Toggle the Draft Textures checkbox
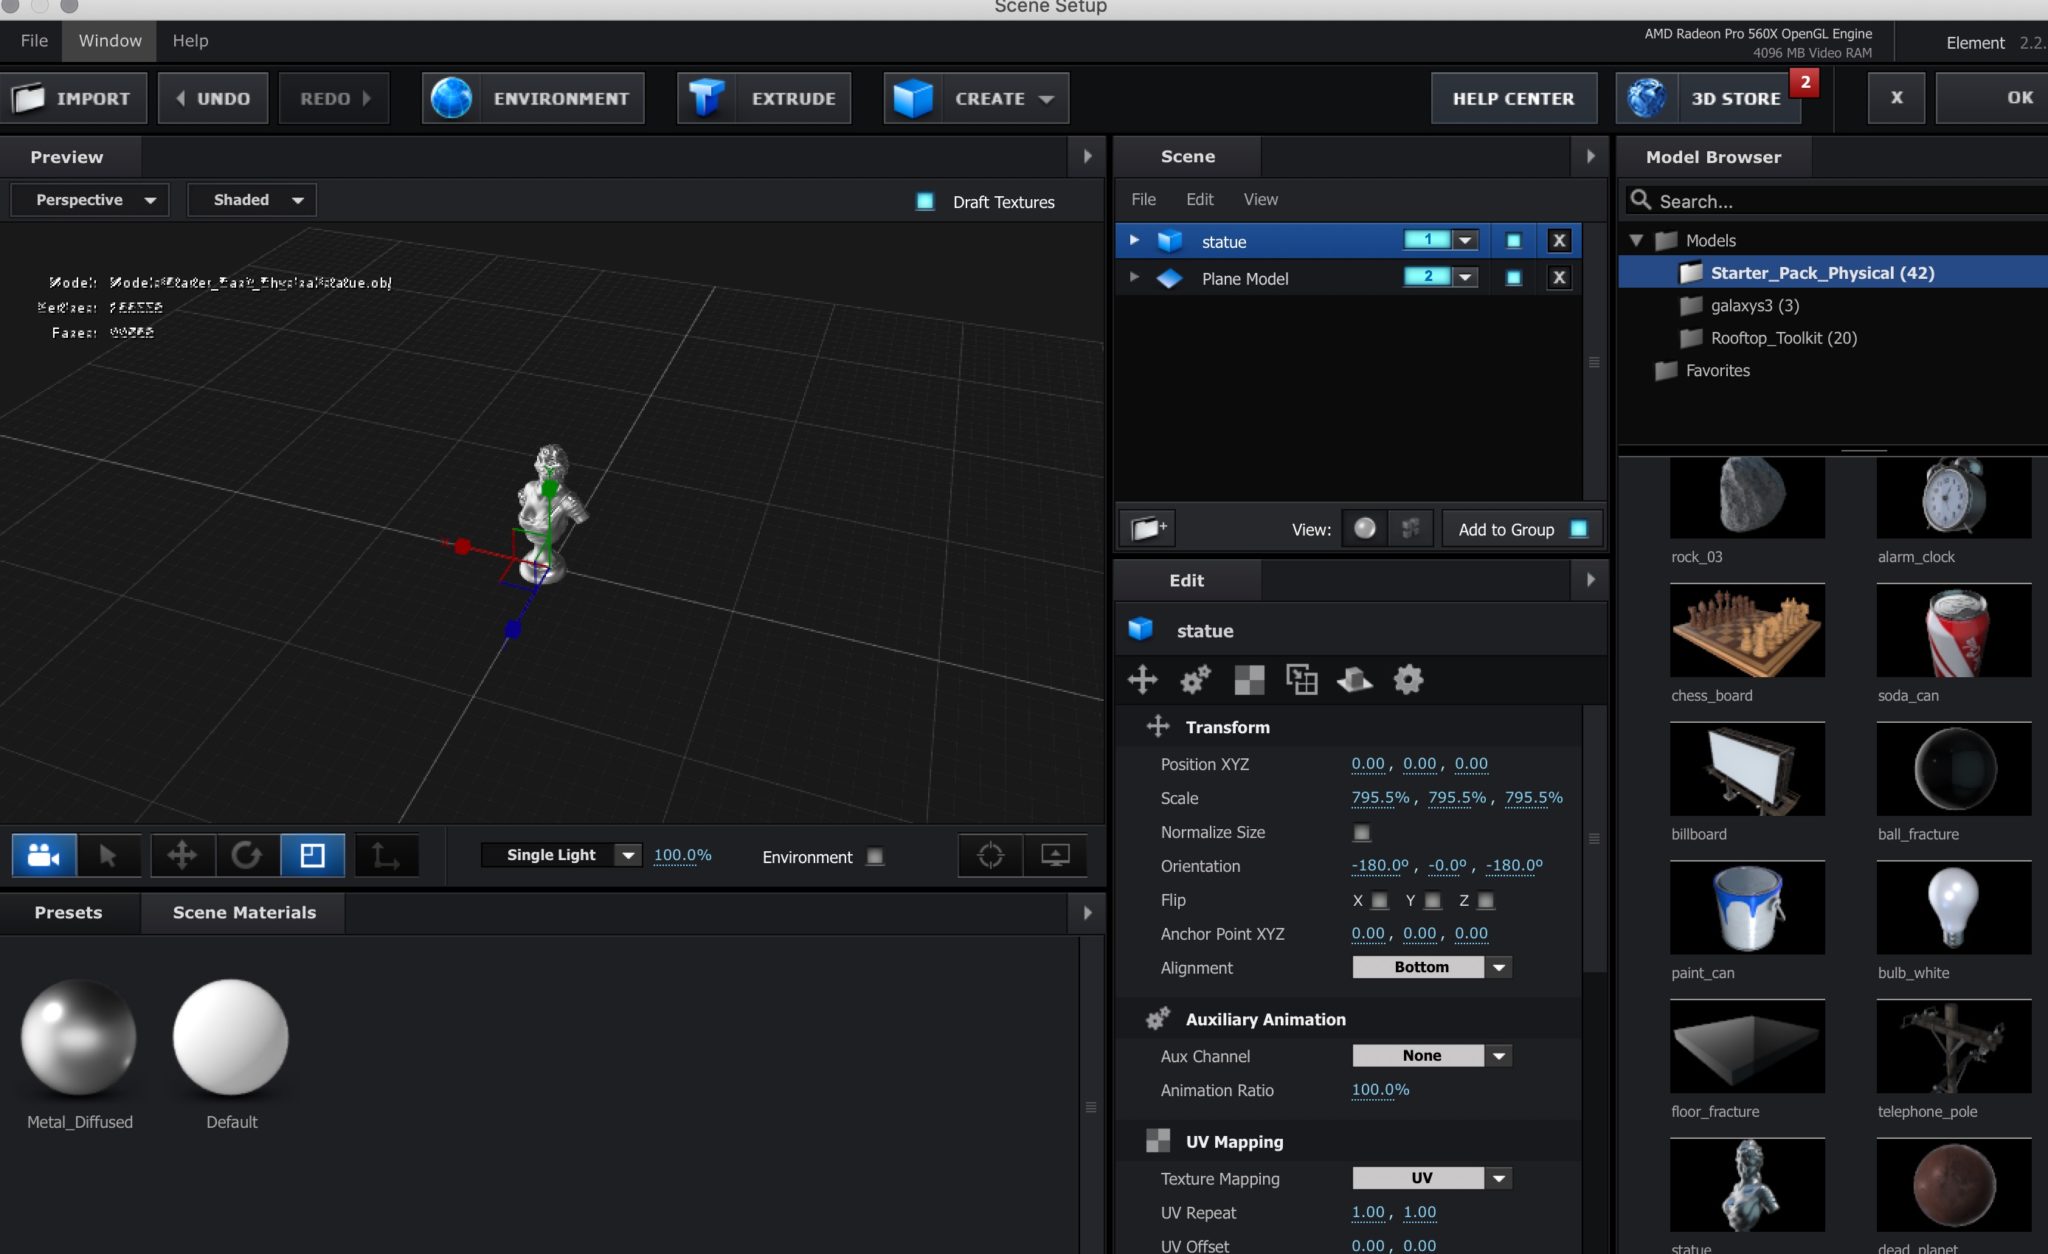 click(x=923, y=201)
